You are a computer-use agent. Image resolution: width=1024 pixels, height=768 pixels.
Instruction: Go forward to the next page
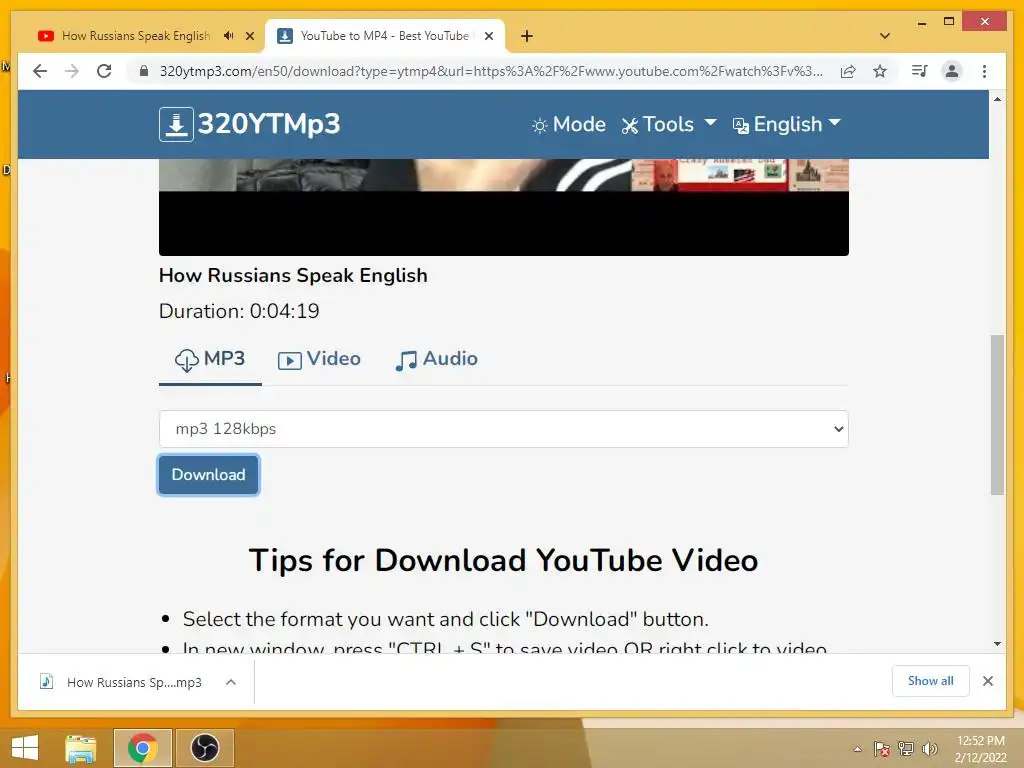point(72,71)
